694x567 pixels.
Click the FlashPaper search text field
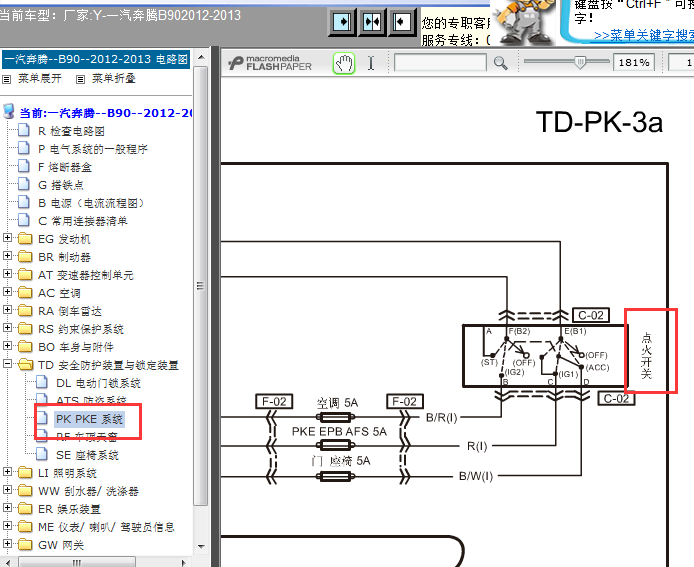coord(440,63)
